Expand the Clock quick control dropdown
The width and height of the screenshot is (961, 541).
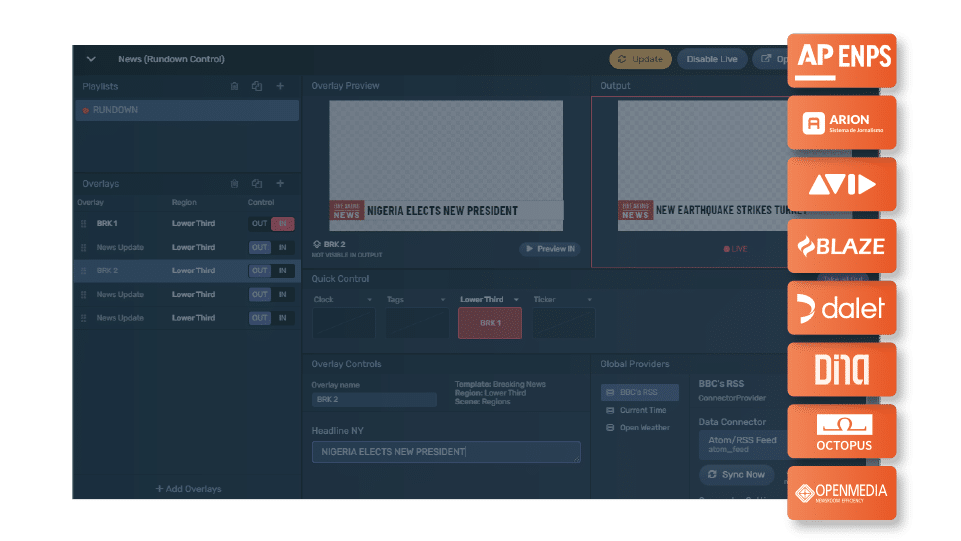(x=369, y=300)
